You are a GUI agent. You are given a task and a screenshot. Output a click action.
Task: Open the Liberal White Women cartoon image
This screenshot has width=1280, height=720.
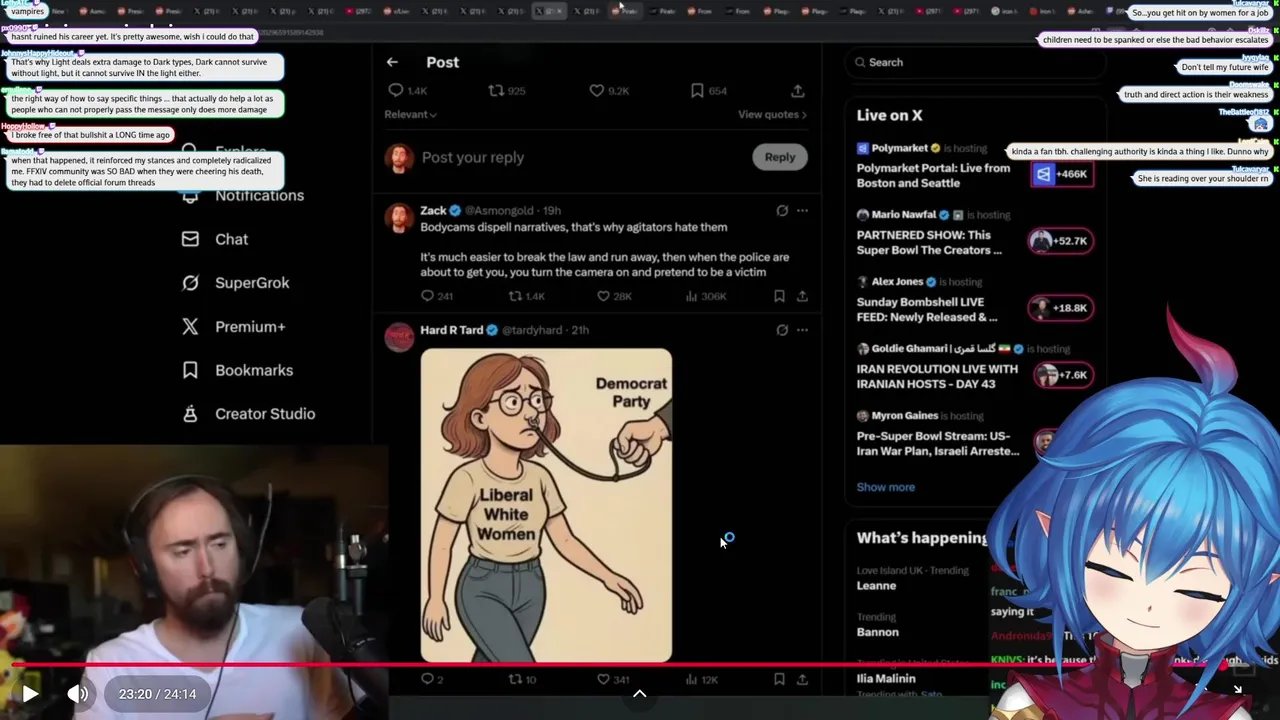[546, 505]
